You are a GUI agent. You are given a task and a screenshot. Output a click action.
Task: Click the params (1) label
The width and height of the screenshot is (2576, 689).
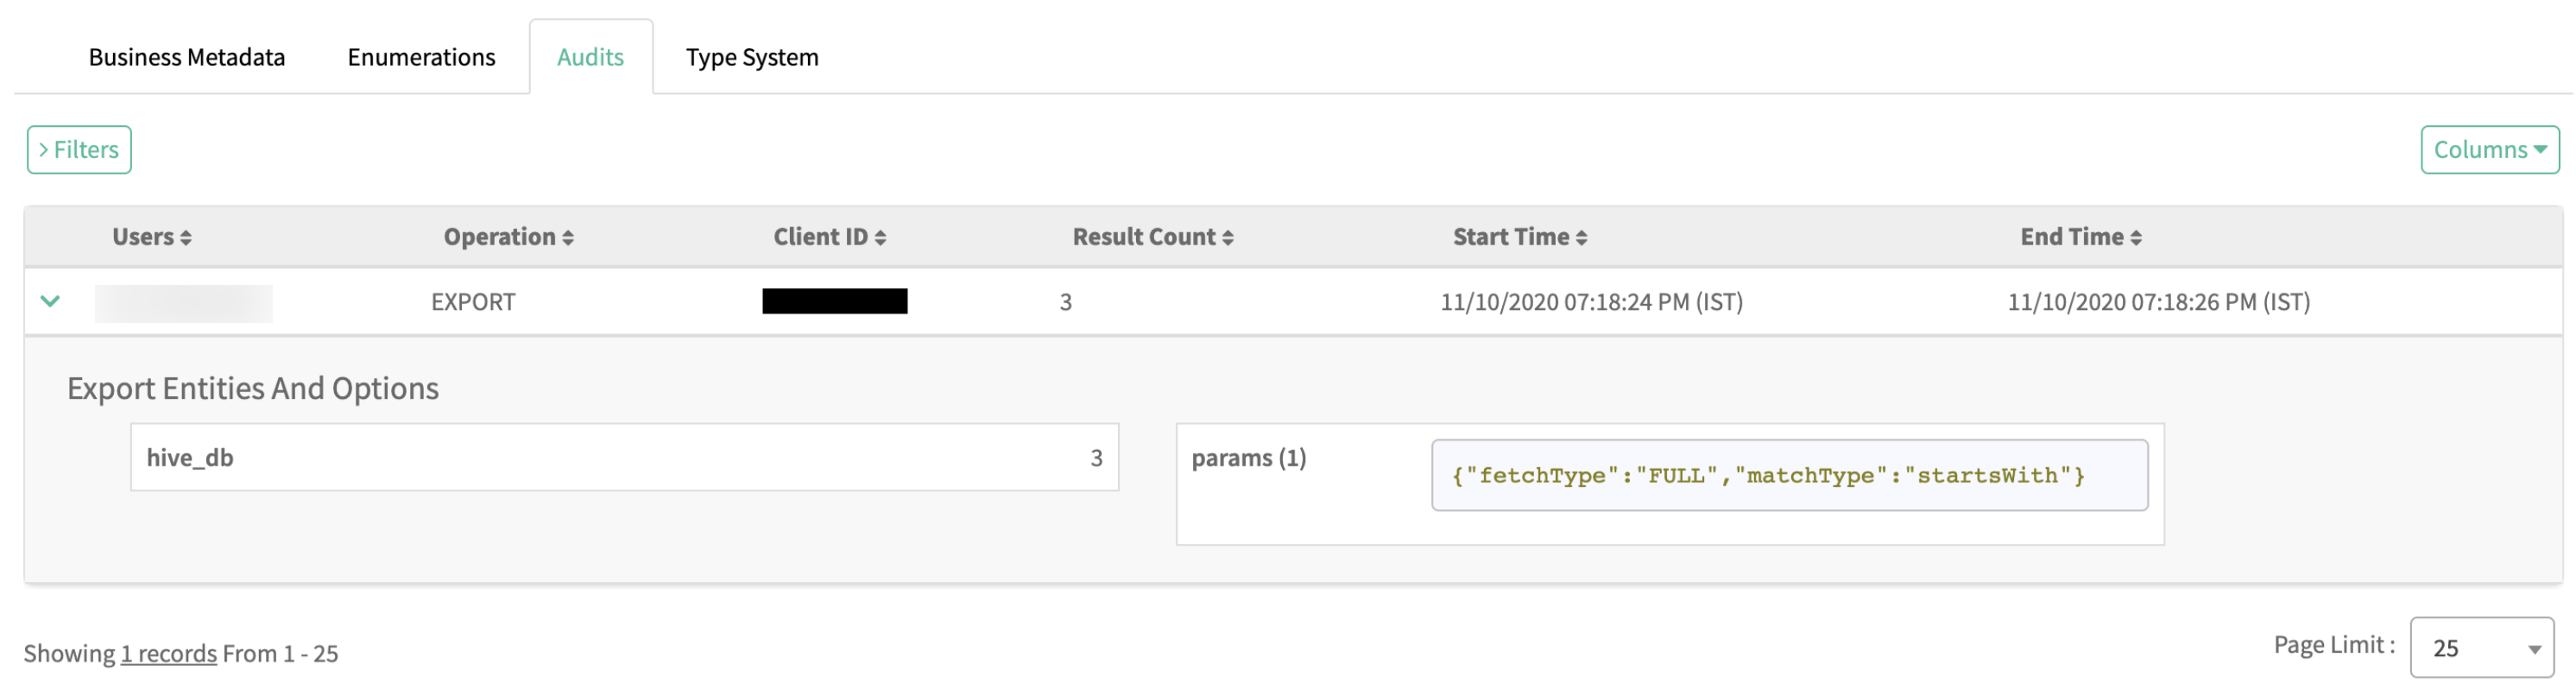(x=1248, y=458)
